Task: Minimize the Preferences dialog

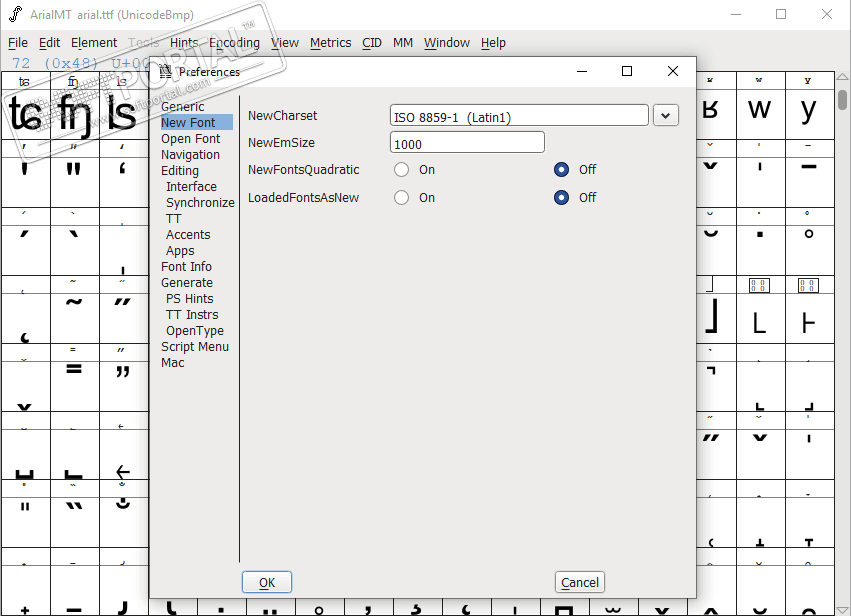Action: point(582,71)
